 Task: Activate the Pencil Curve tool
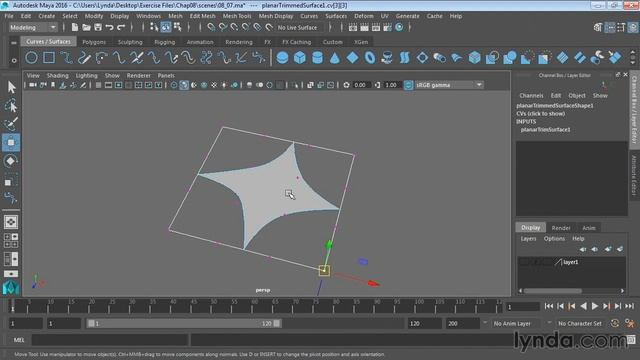(84, 58)
